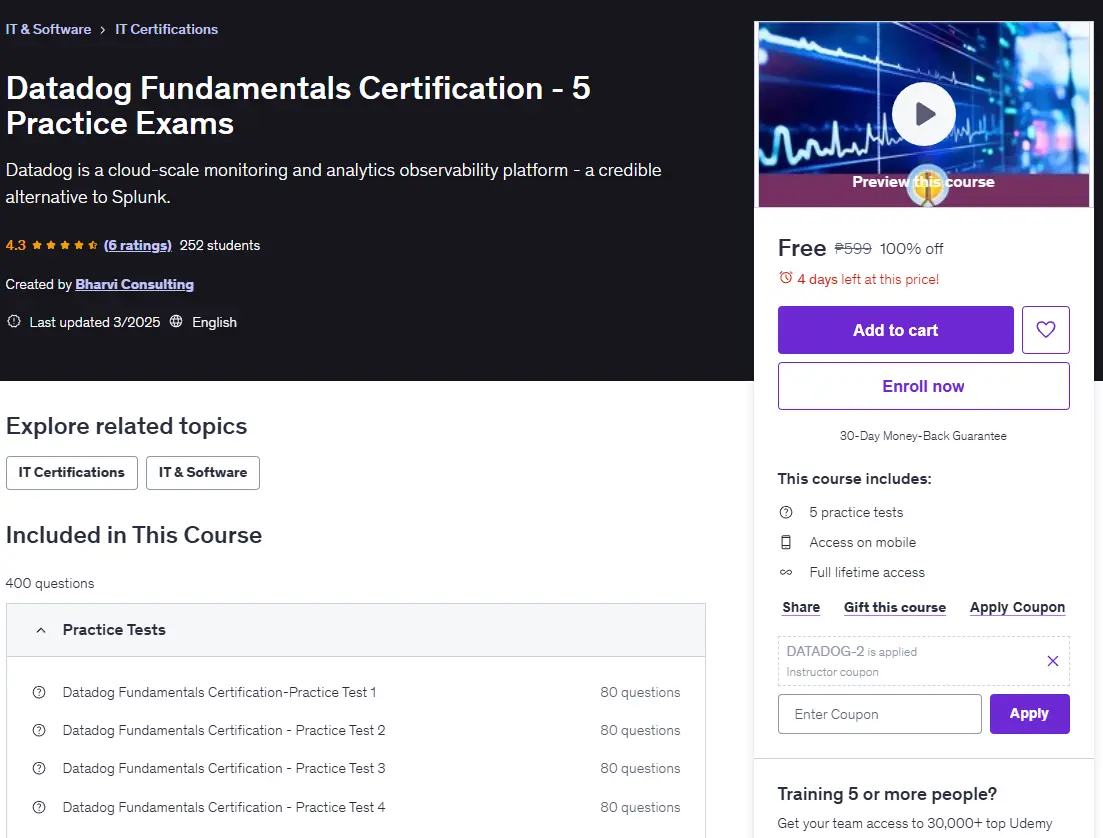Select the IT & Software topic chip
This screenshot has width=1103, height=838.
(203, 473)
